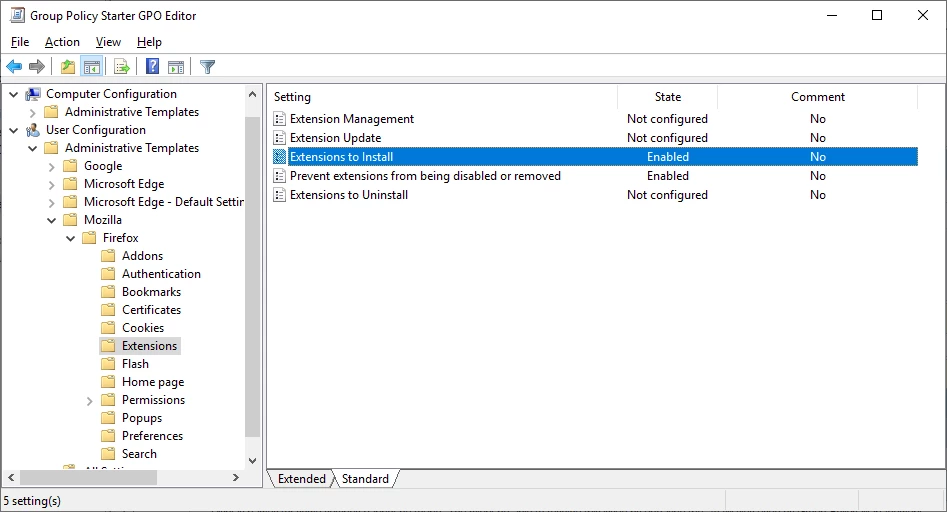Click the tree pane scroll down arrow
This screenshot has height=512, width=947.
pyautogui.click(x=252, y=461)
